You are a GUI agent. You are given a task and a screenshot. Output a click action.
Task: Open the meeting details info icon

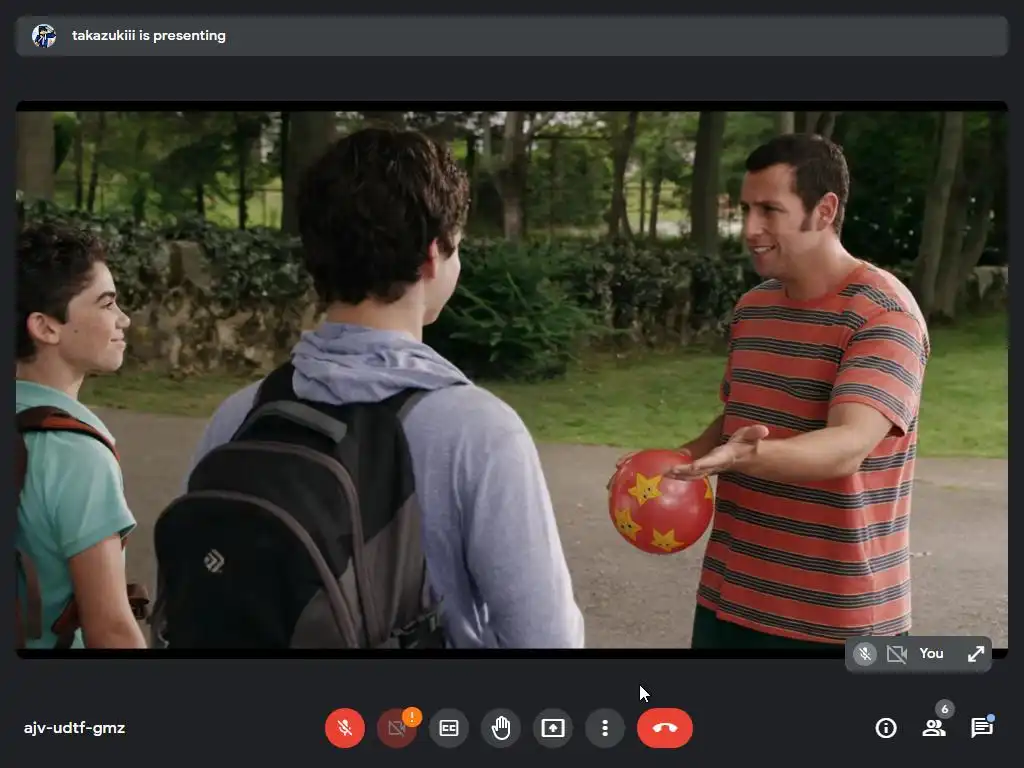[886, 728]
